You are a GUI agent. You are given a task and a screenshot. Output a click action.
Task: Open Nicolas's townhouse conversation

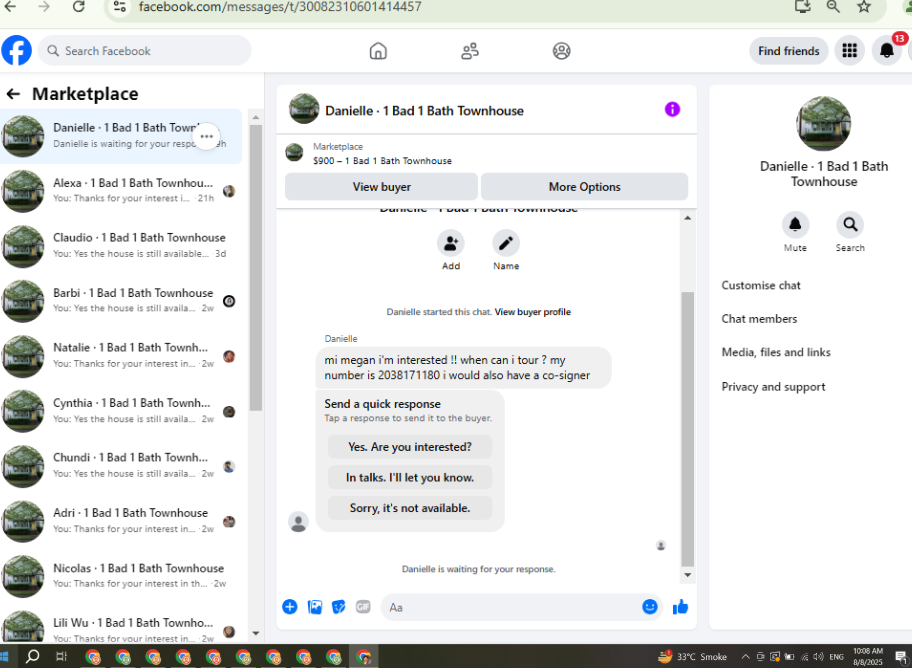(121, 576)
